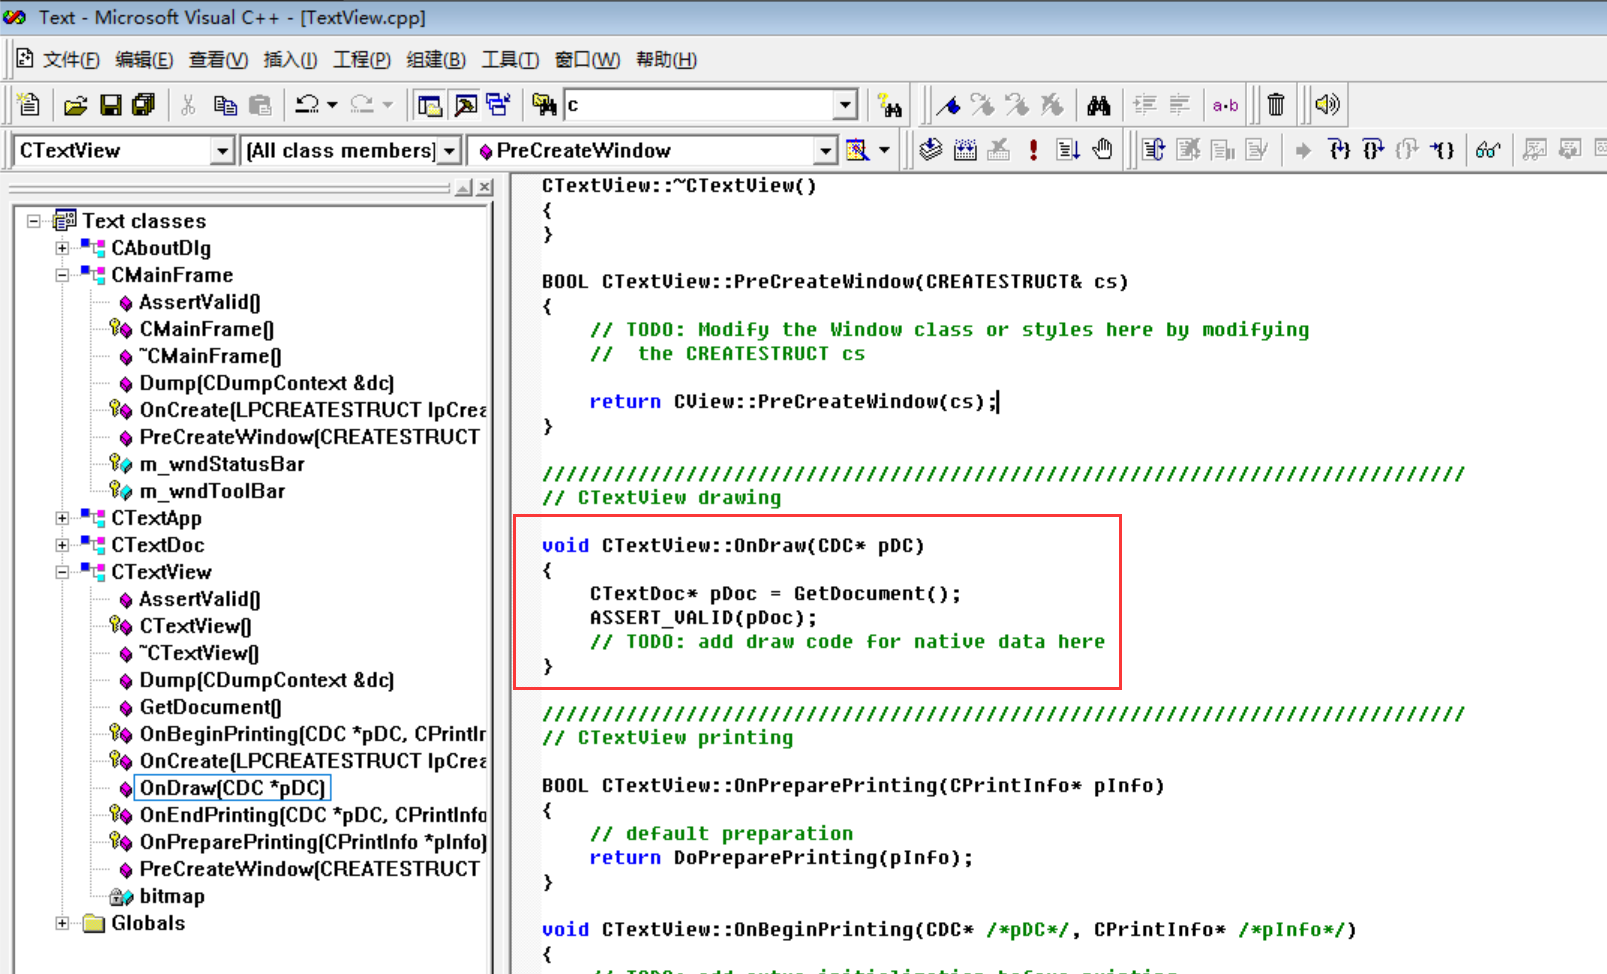The image size is (1607, 974).
Task: Select OnBeginPrinting under CTextView
Action: [x=313, y=734]
